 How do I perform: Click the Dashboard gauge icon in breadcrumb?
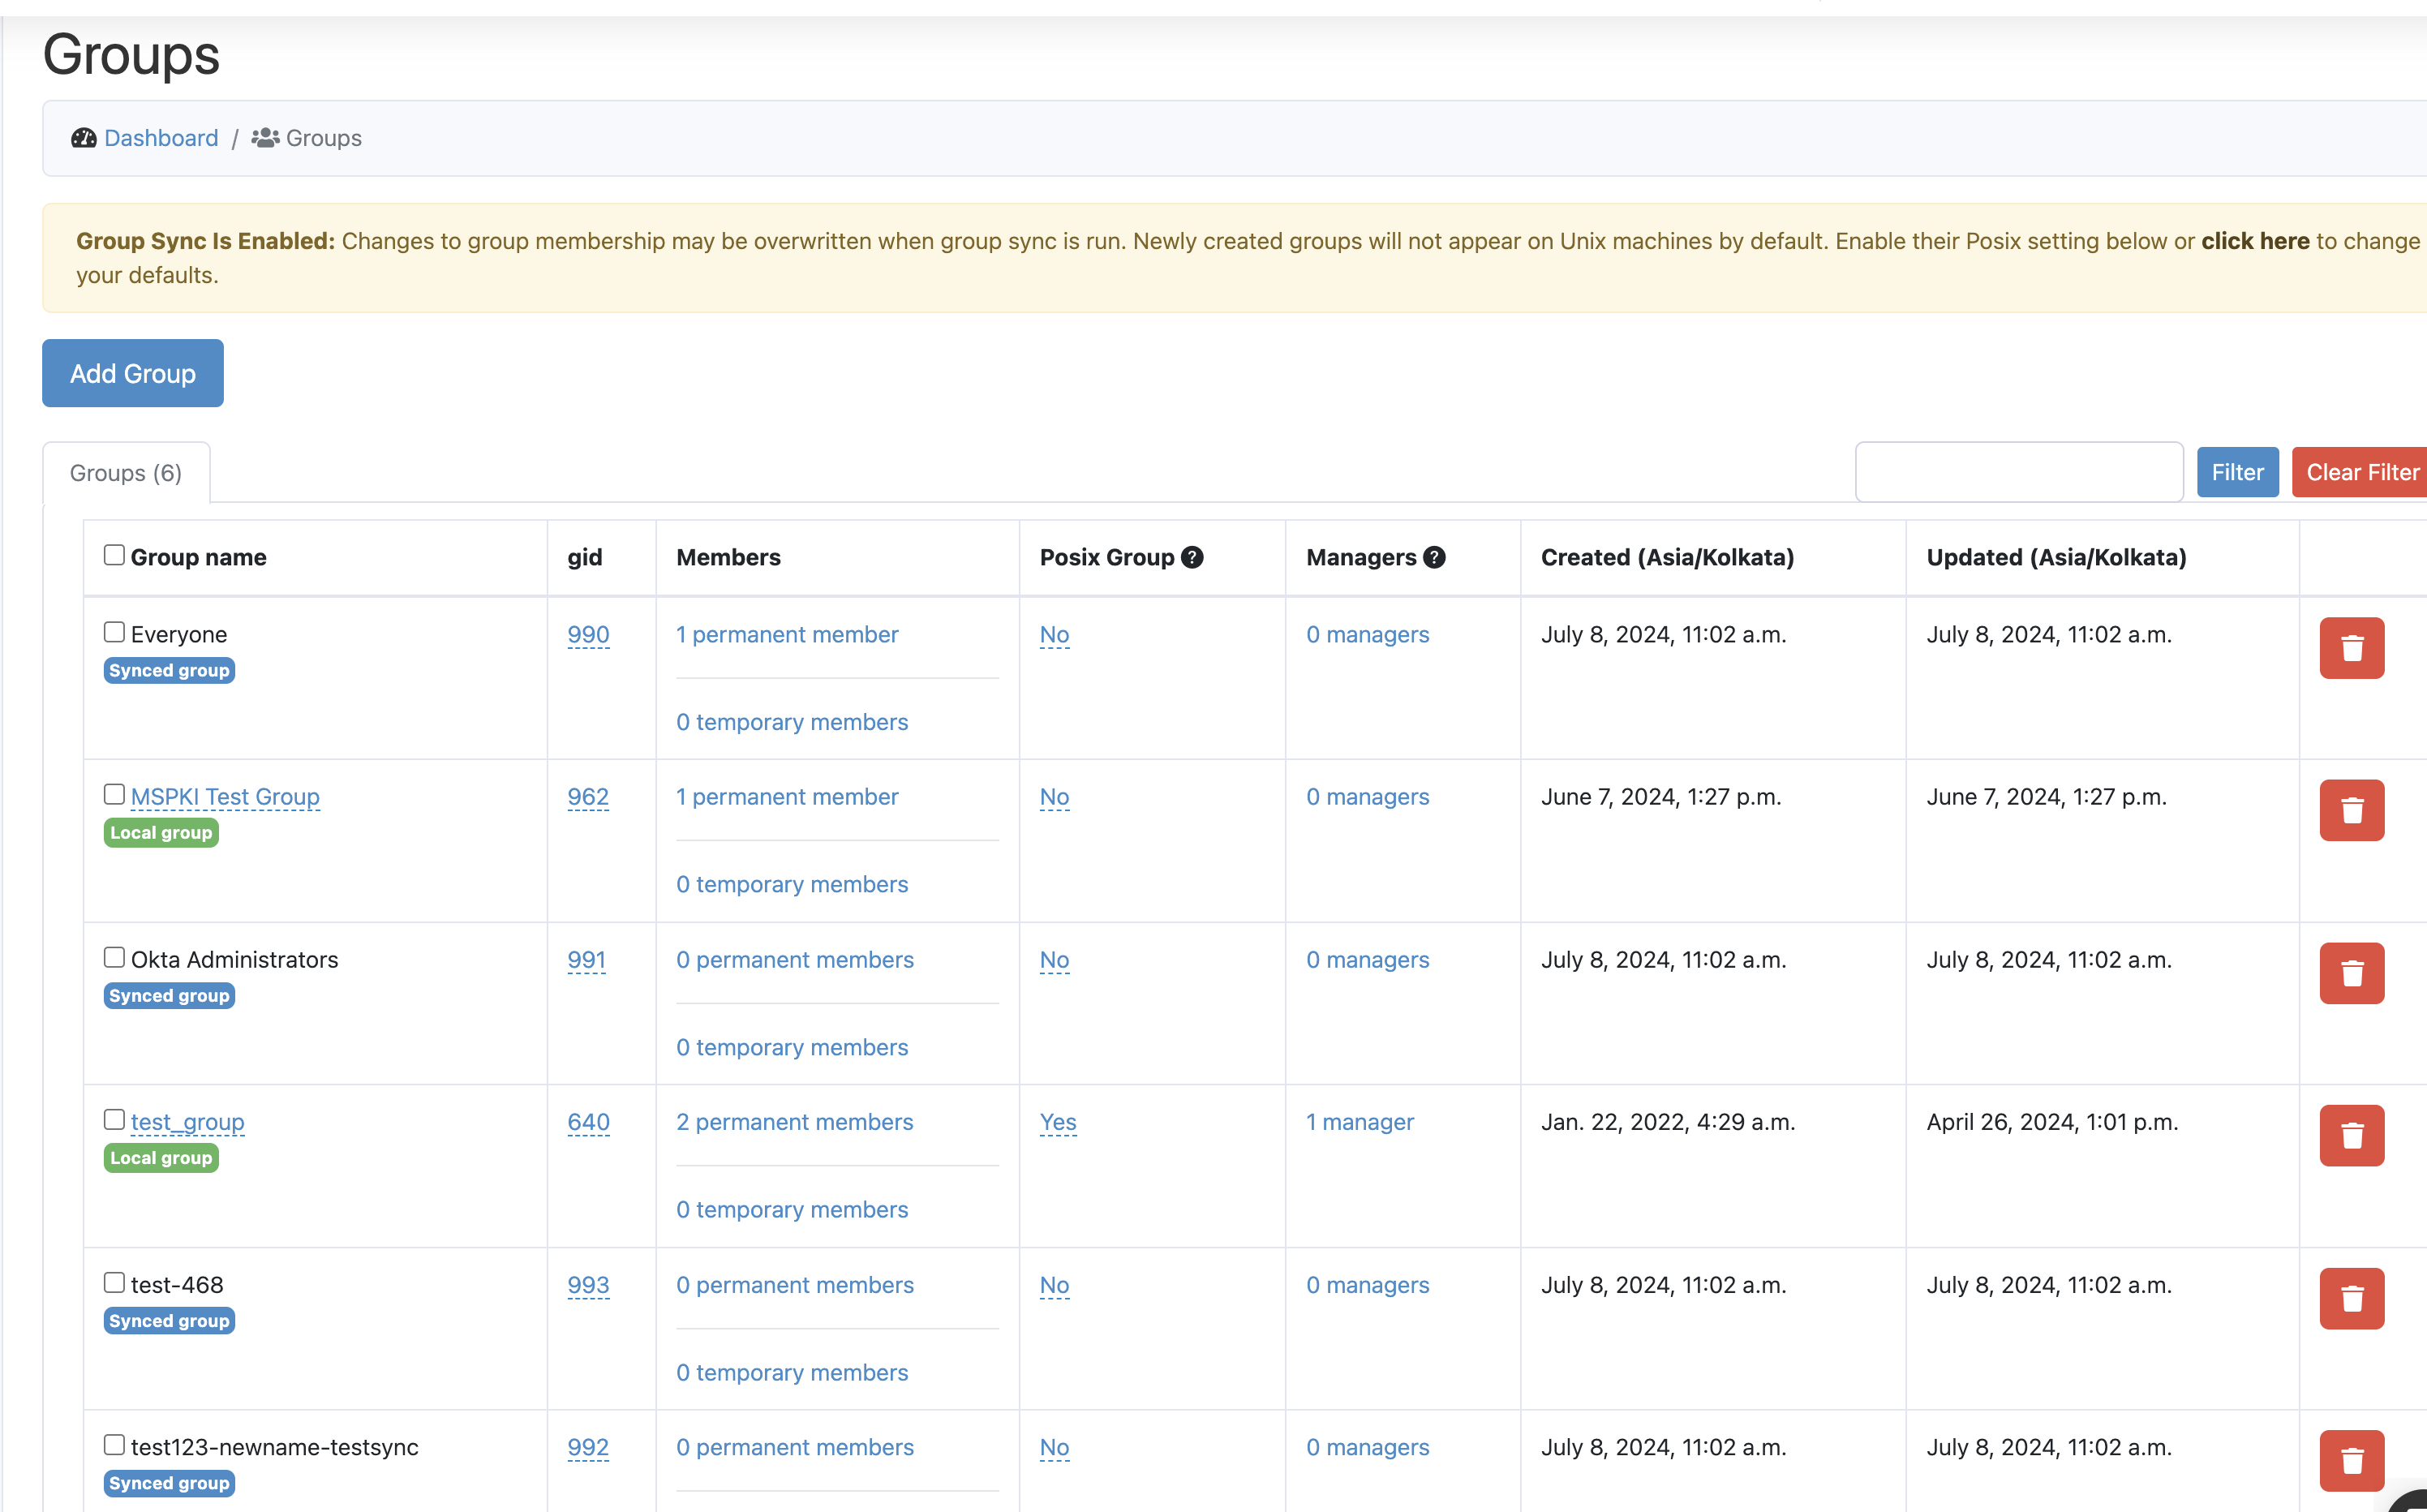point(84,138)
